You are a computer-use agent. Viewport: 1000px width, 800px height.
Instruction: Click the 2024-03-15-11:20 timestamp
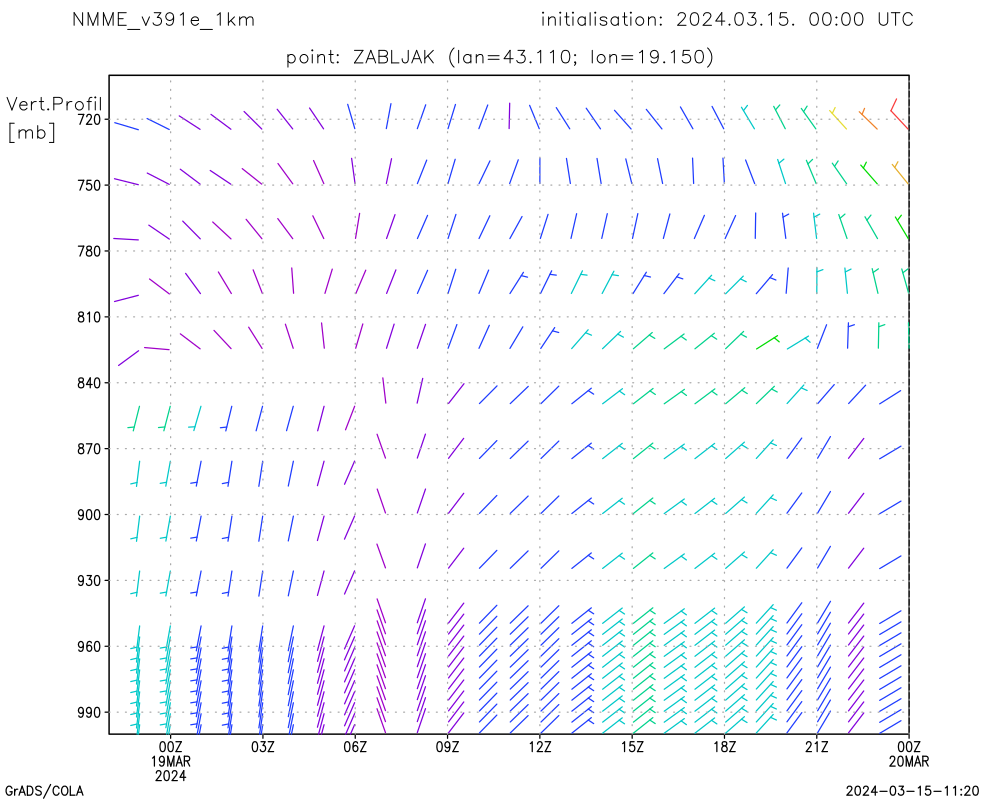[x=912, y=791]
